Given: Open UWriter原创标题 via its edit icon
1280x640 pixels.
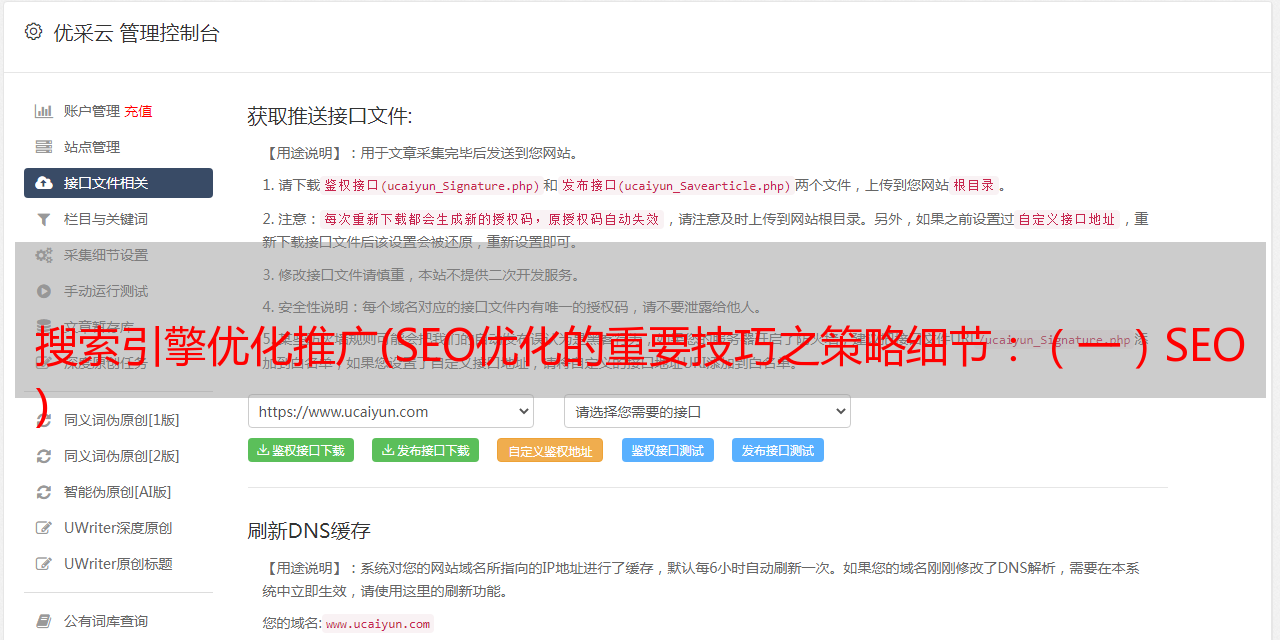Looking at the screenshot, I should pyautogui.click(x=43, y=564).
